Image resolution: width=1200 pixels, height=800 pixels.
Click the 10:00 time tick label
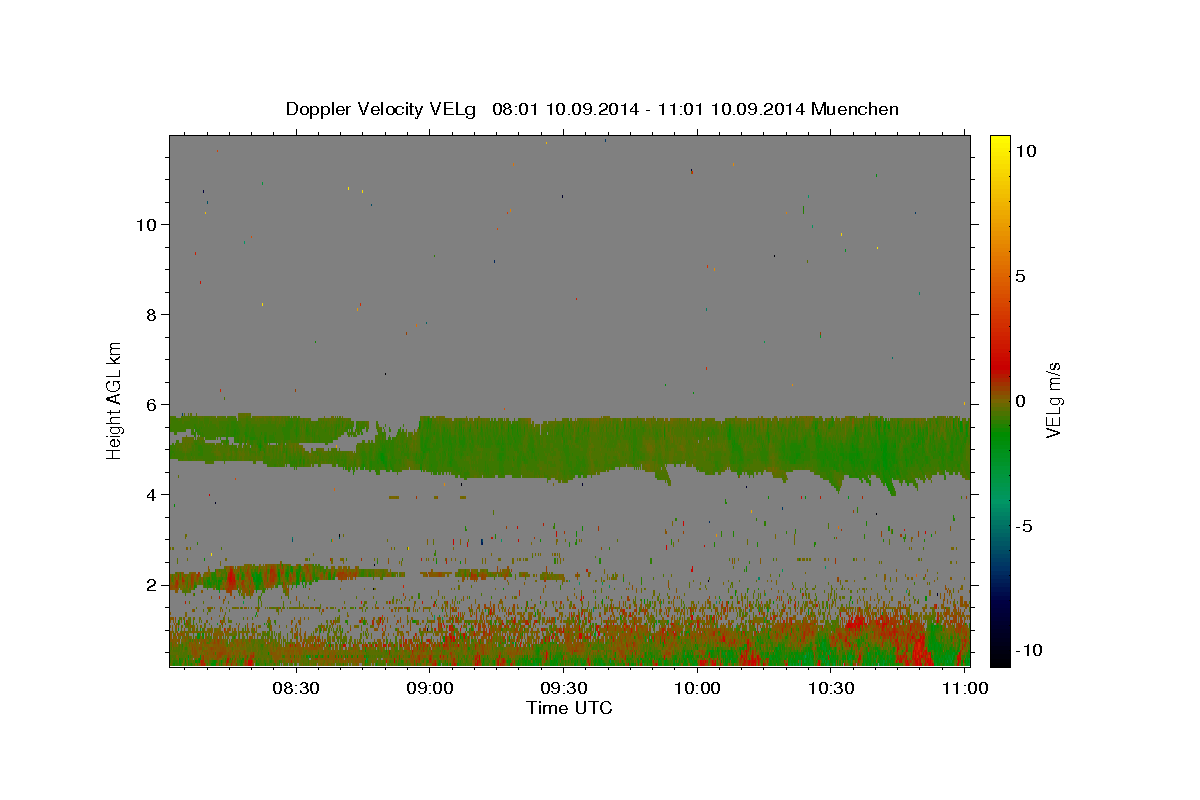point(697,688)
